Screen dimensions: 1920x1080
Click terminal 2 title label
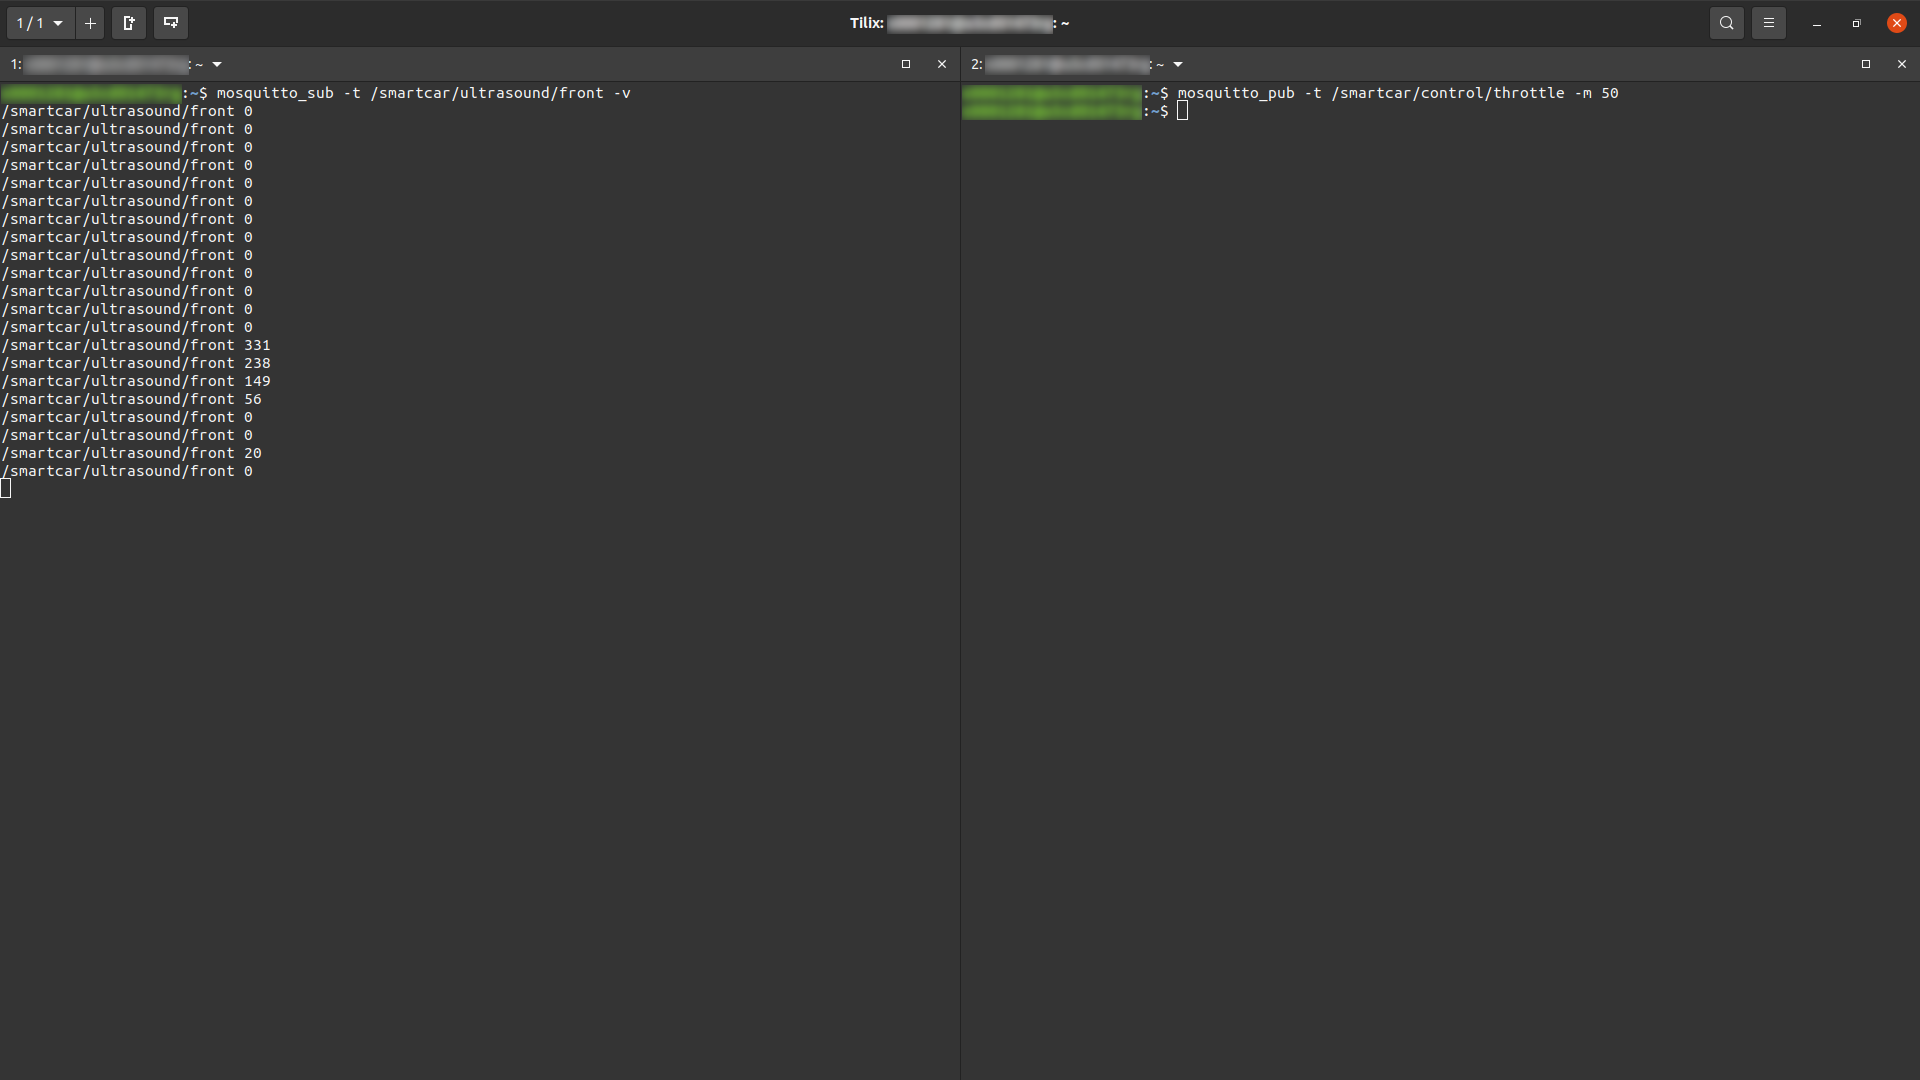tap(1068, 64)
